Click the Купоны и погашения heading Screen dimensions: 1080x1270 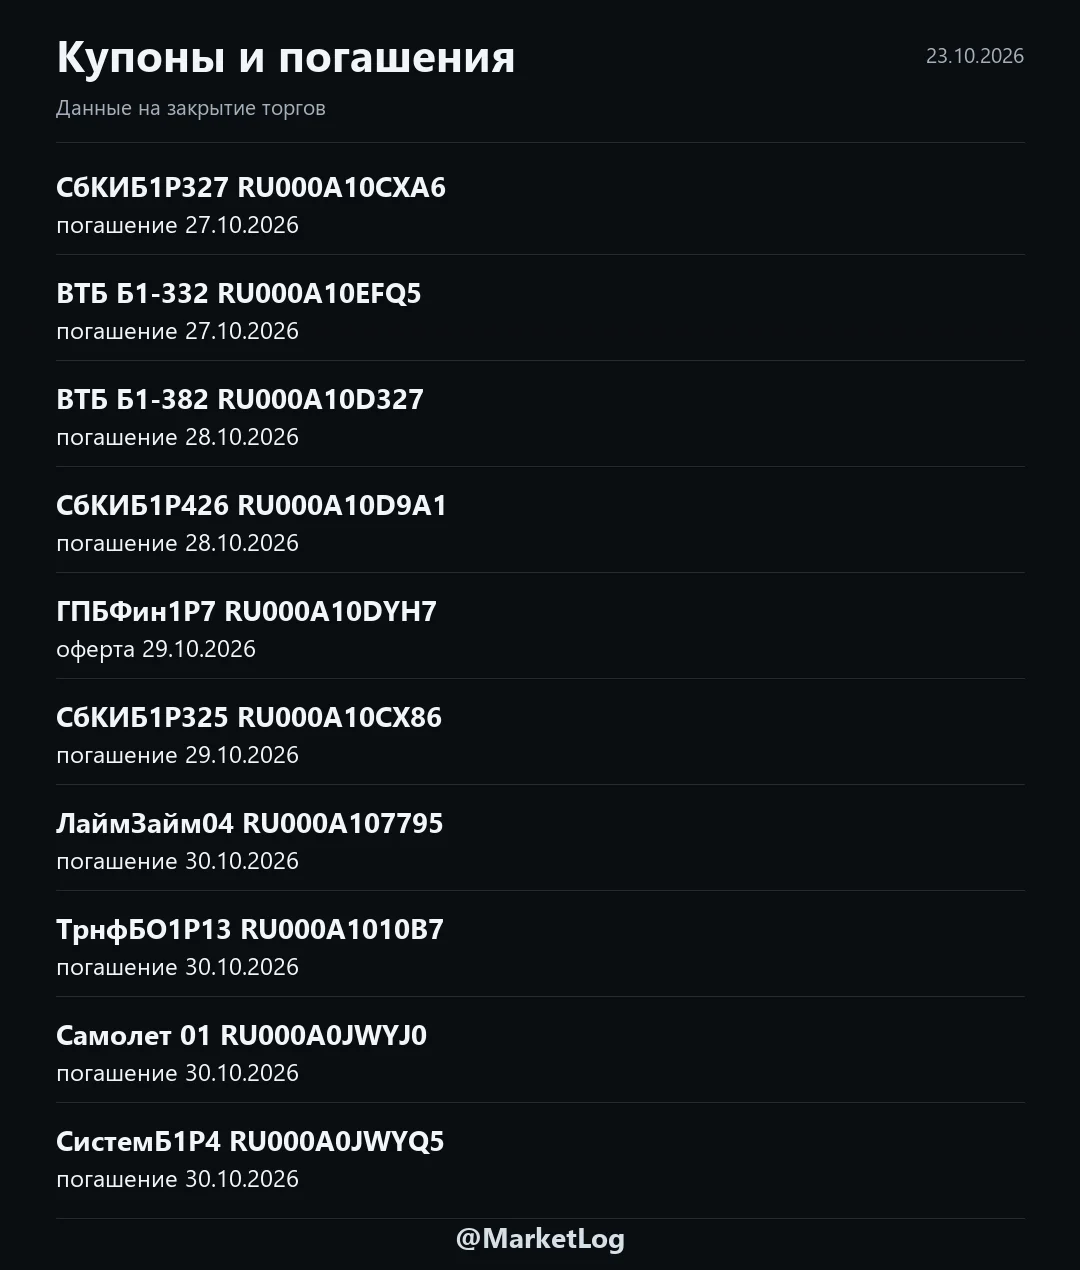(286, 58)
